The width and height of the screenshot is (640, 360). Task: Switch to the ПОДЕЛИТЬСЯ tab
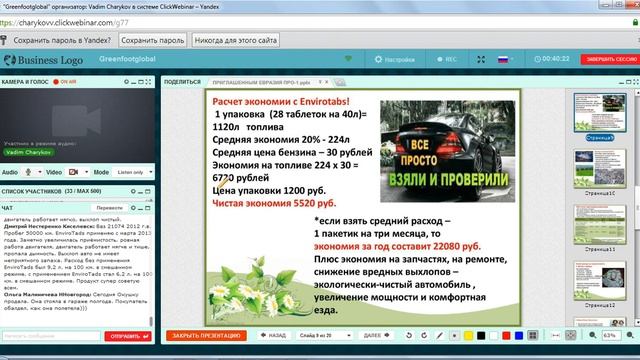click(x=182, y=82)
